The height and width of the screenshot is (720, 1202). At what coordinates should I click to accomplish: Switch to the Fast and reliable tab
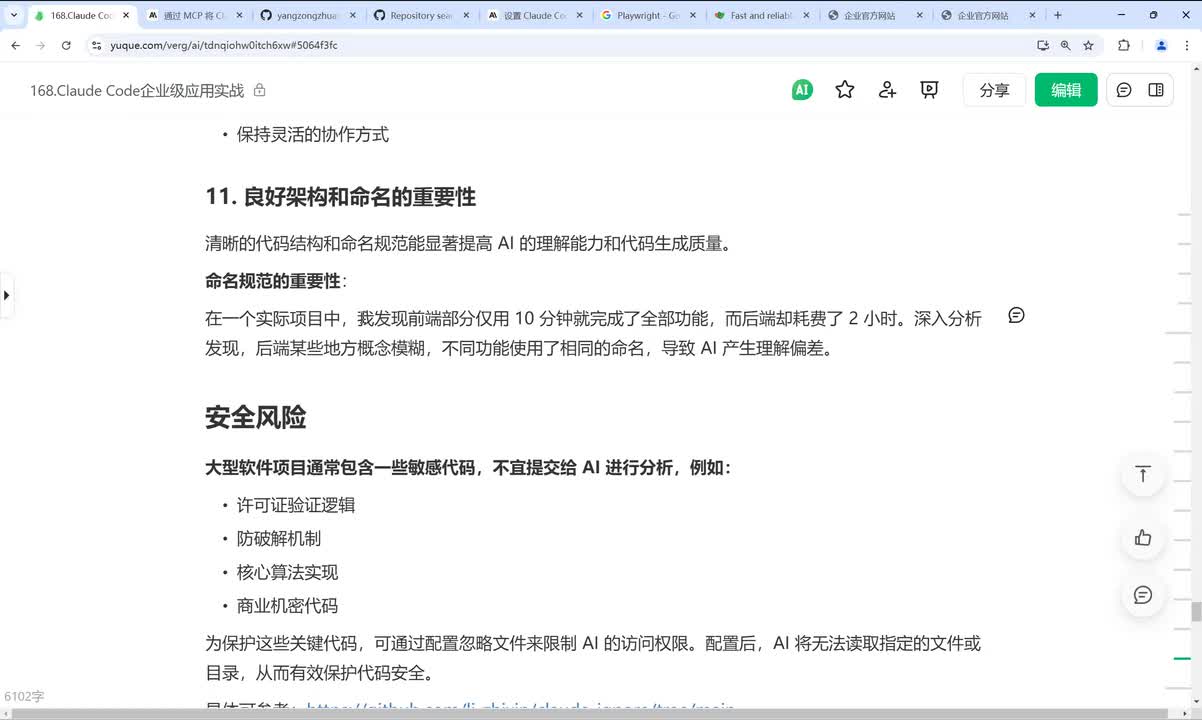coord(761,15)
